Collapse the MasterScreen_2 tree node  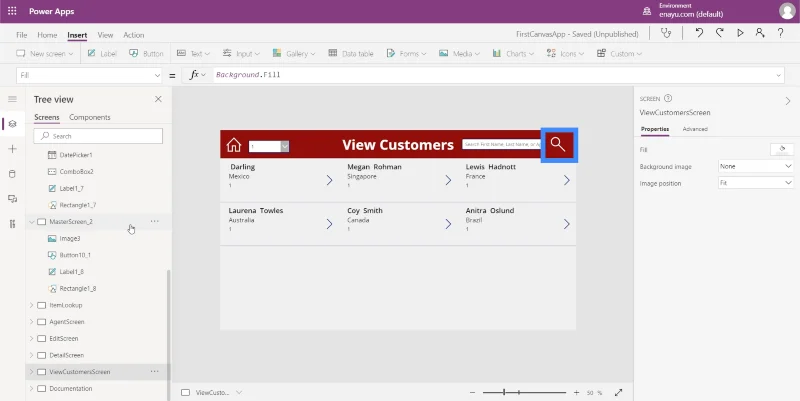tap(32, 222)
